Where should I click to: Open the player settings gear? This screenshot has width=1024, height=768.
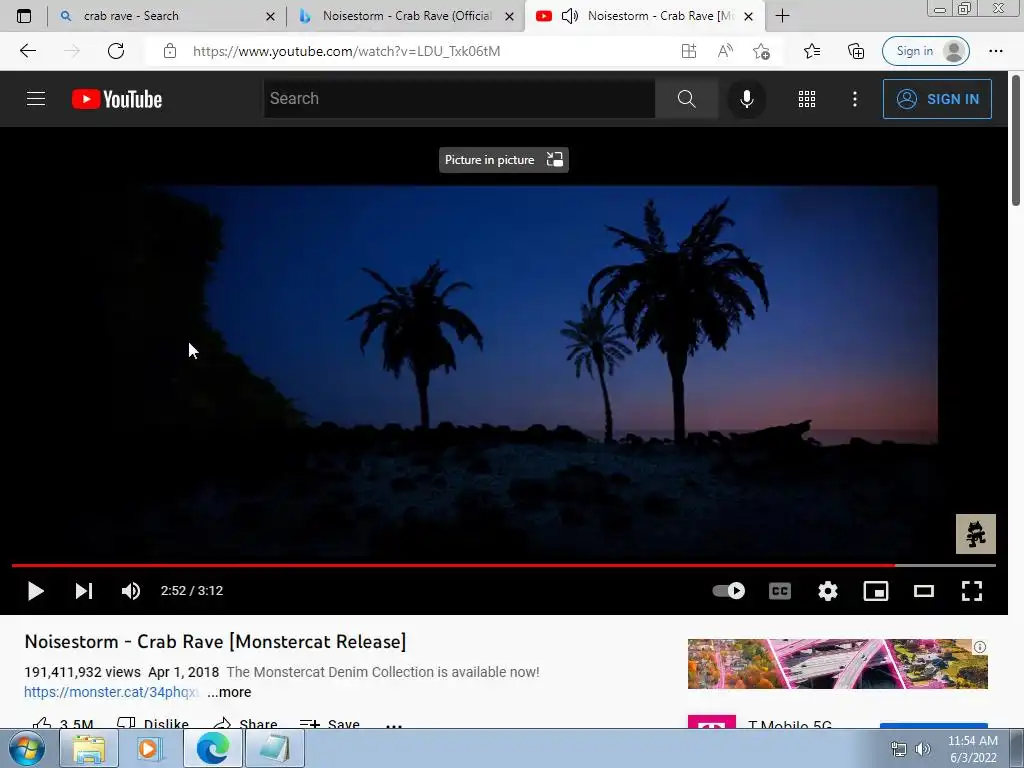point(827,591)
